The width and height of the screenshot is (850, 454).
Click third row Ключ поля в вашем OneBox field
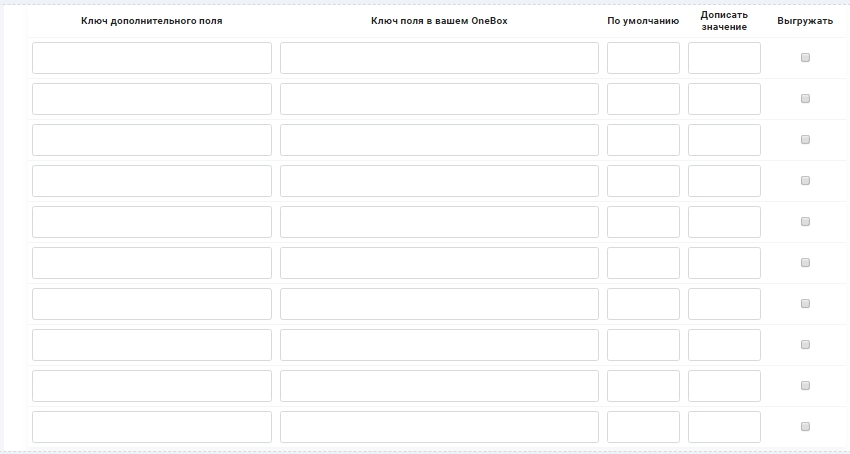[x=439, y=140]
